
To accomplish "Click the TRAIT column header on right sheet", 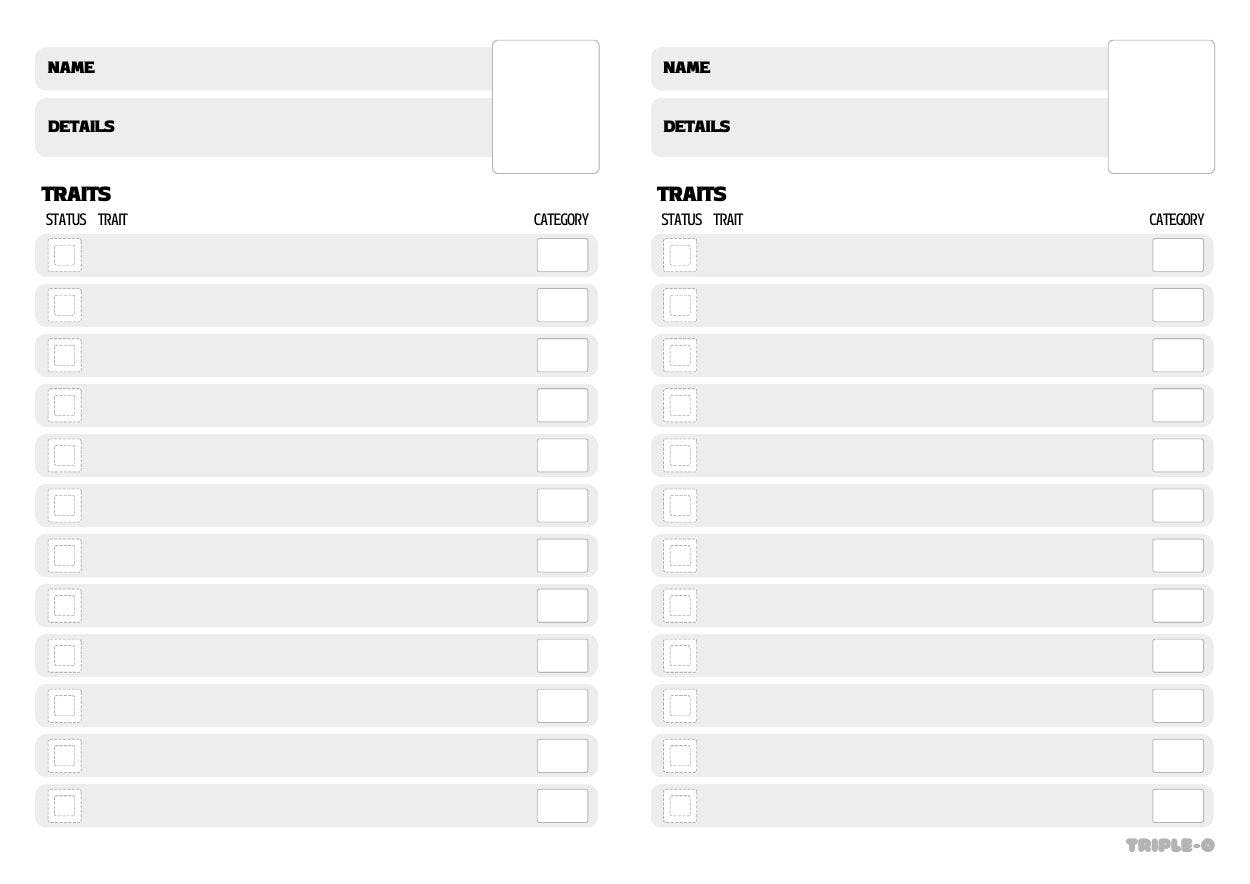I will pos(728,220).
